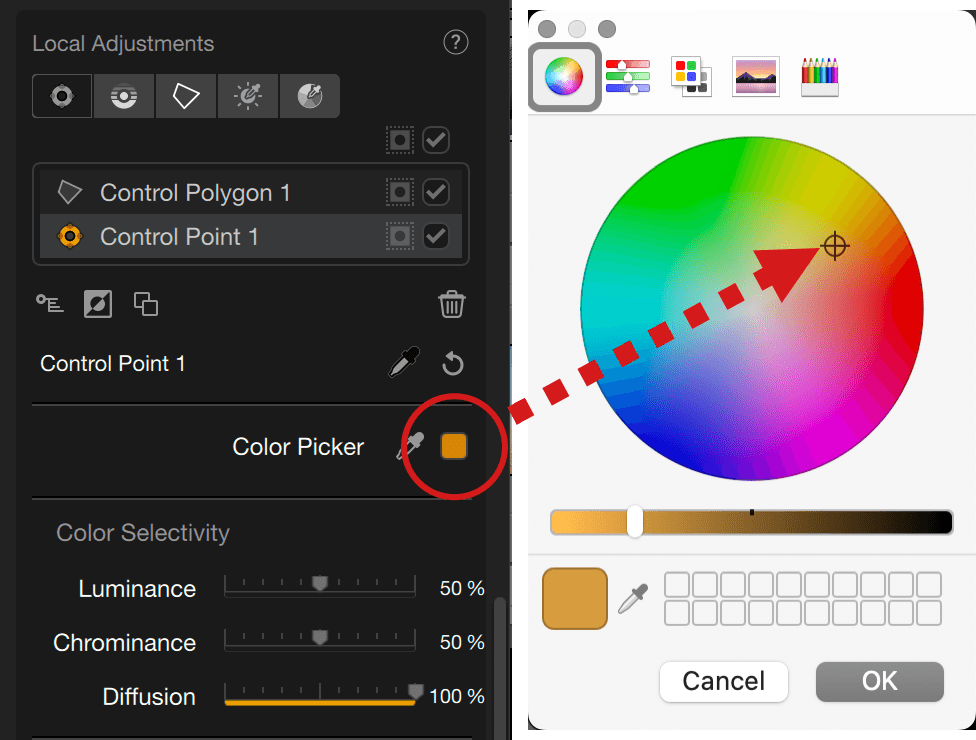
Task: Pick the eyedropper next to Control Point 1
Action: click(x=405, y=362)
